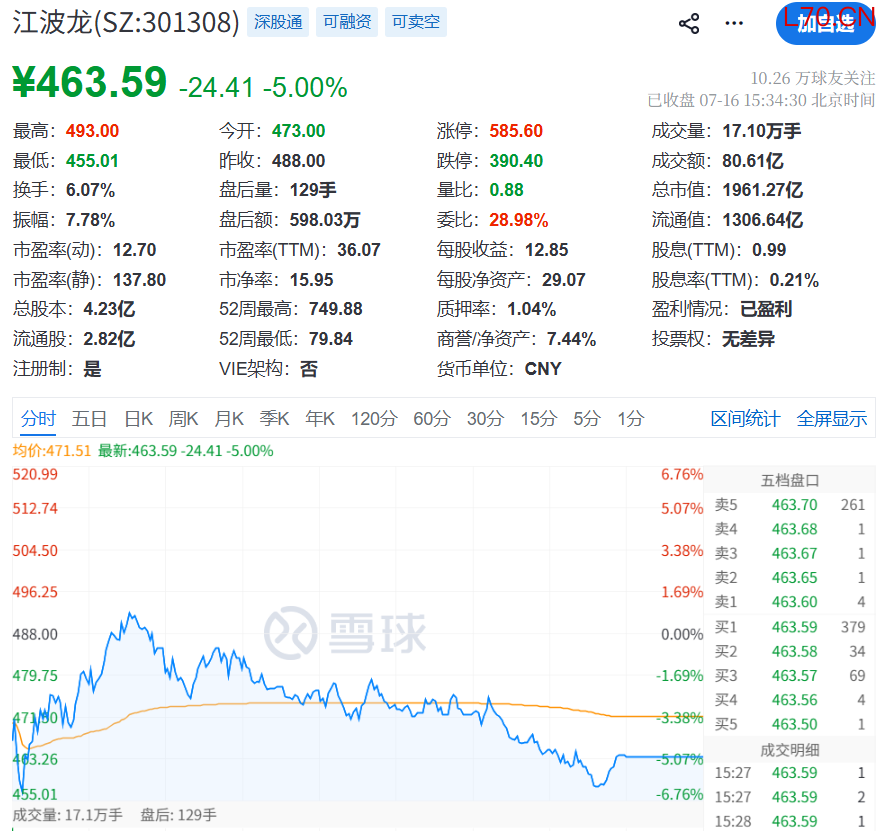This screenshot has height=831, width=879.
Task: Click the 流通值 value 1306.64亿
Action: click(762, 220)
